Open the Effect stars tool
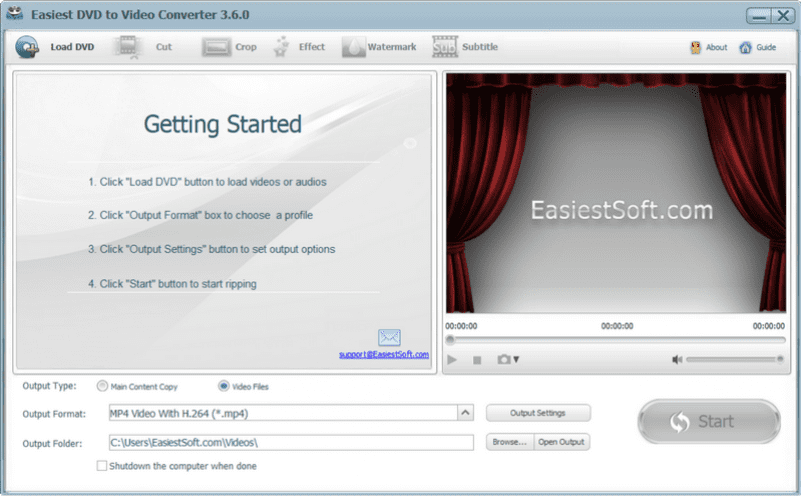Image resolution: width=801 pixels, height=496 pixels. (x=281, y=46)
